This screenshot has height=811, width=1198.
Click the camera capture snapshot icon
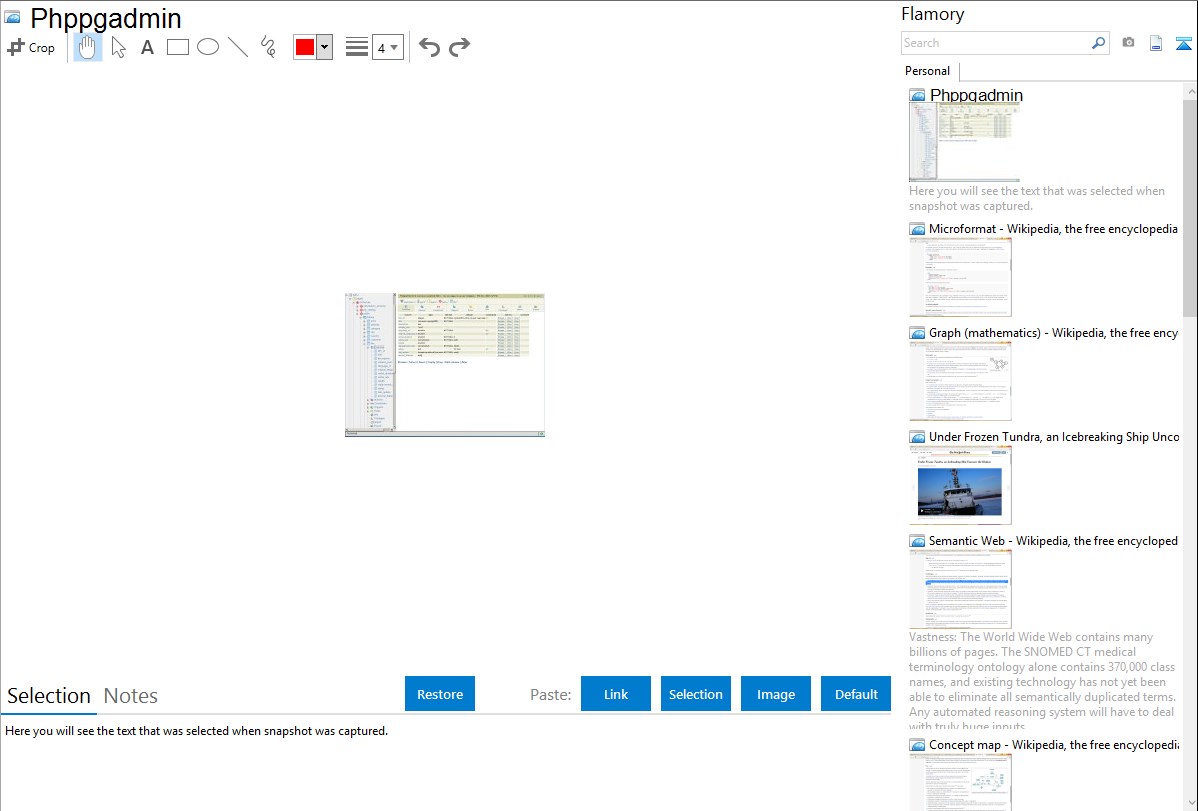click(1128, 43)
